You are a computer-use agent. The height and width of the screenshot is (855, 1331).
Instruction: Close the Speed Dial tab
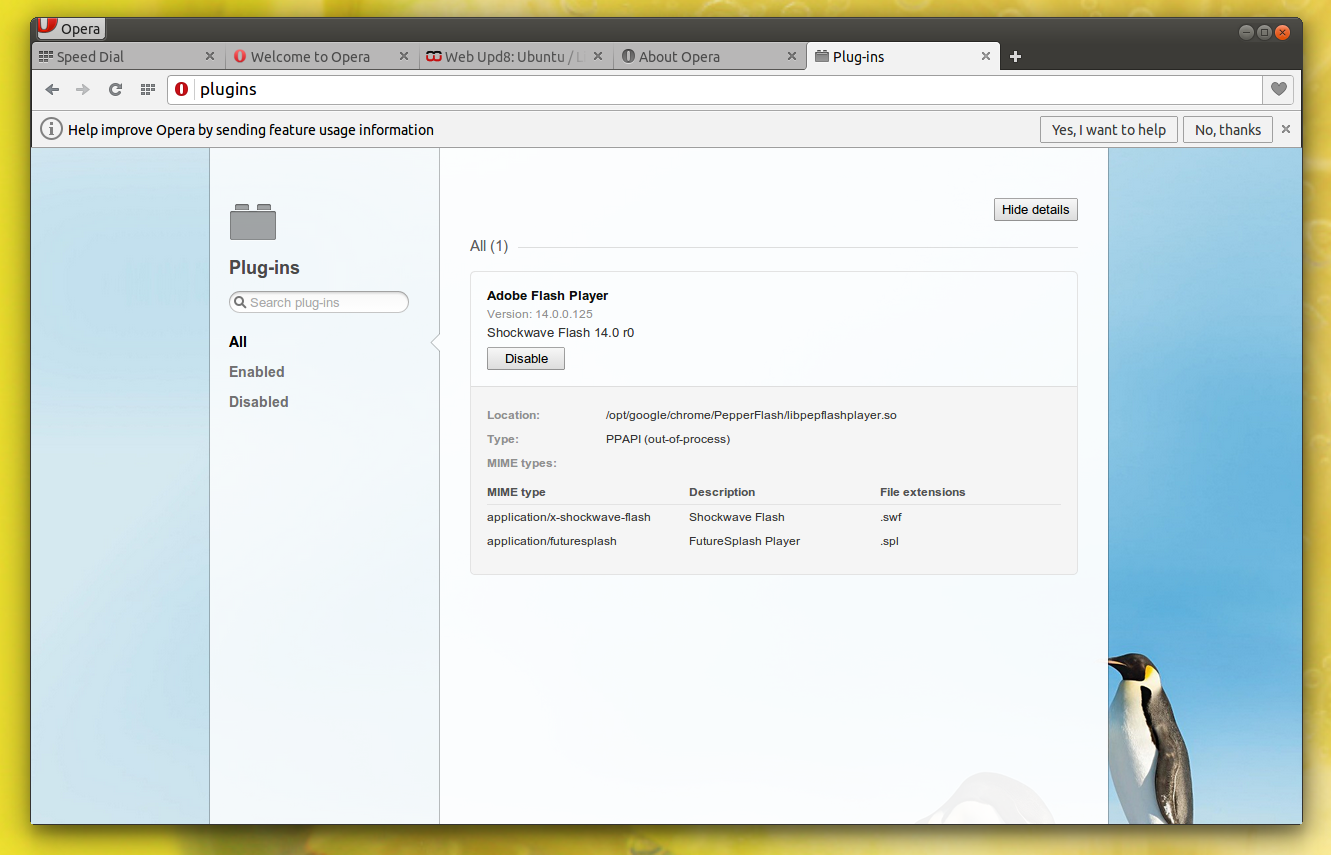click(x=210, y=57)
